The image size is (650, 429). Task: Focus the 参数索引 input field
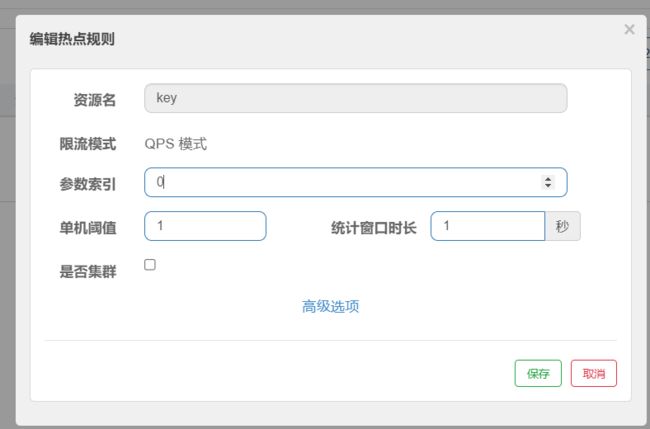(x=355, y=182)
